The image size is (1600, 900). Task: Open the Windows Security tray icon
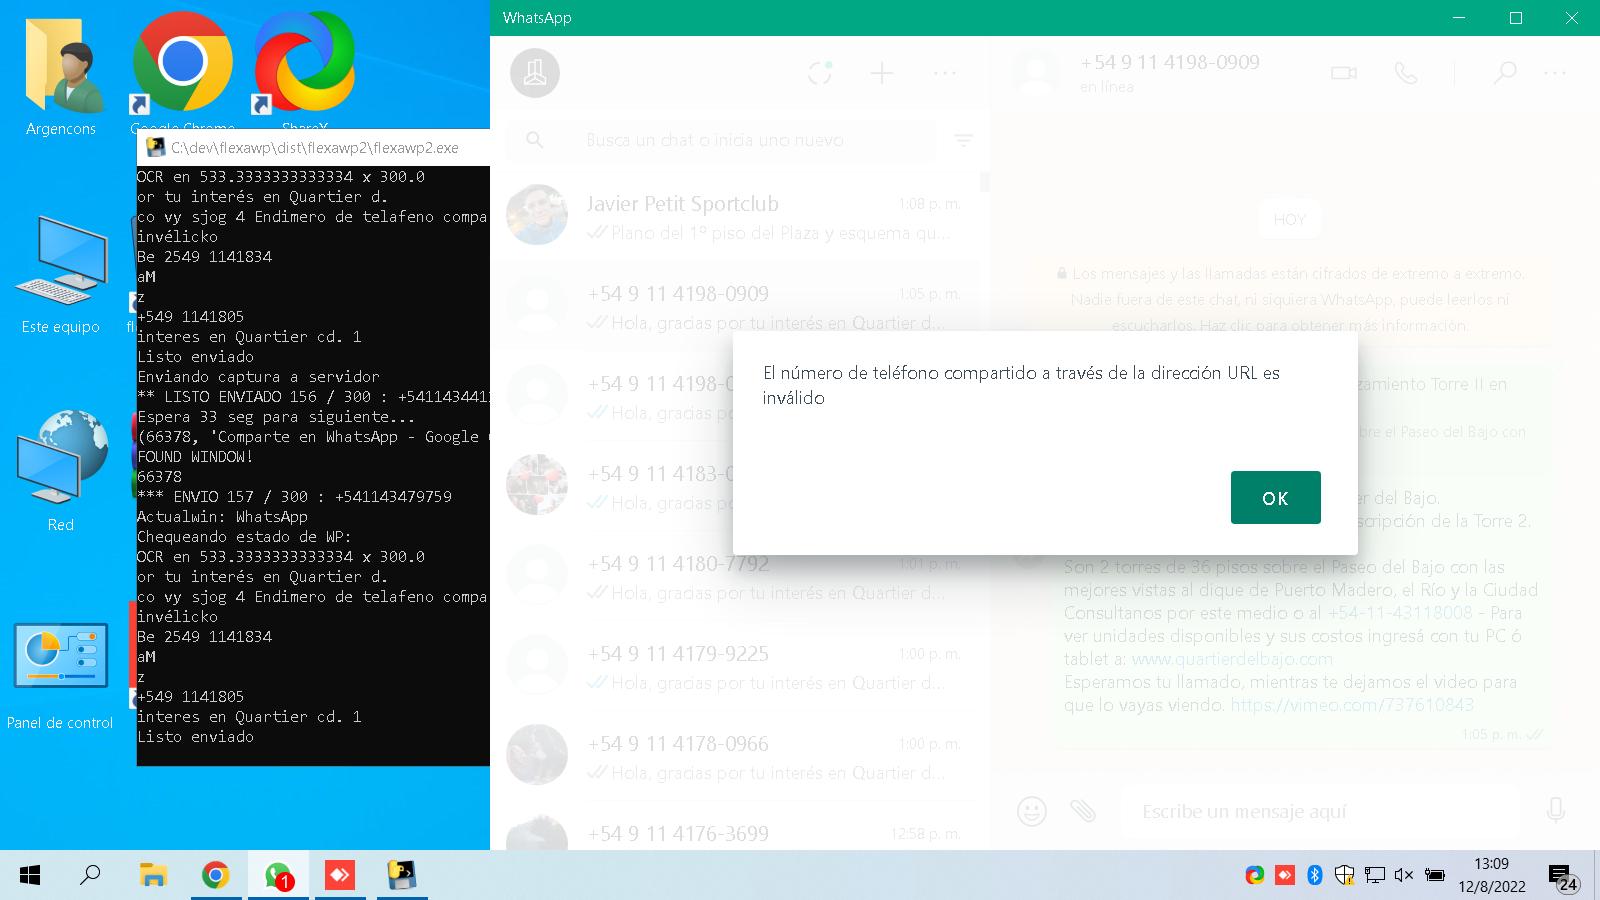point(1345,875)
